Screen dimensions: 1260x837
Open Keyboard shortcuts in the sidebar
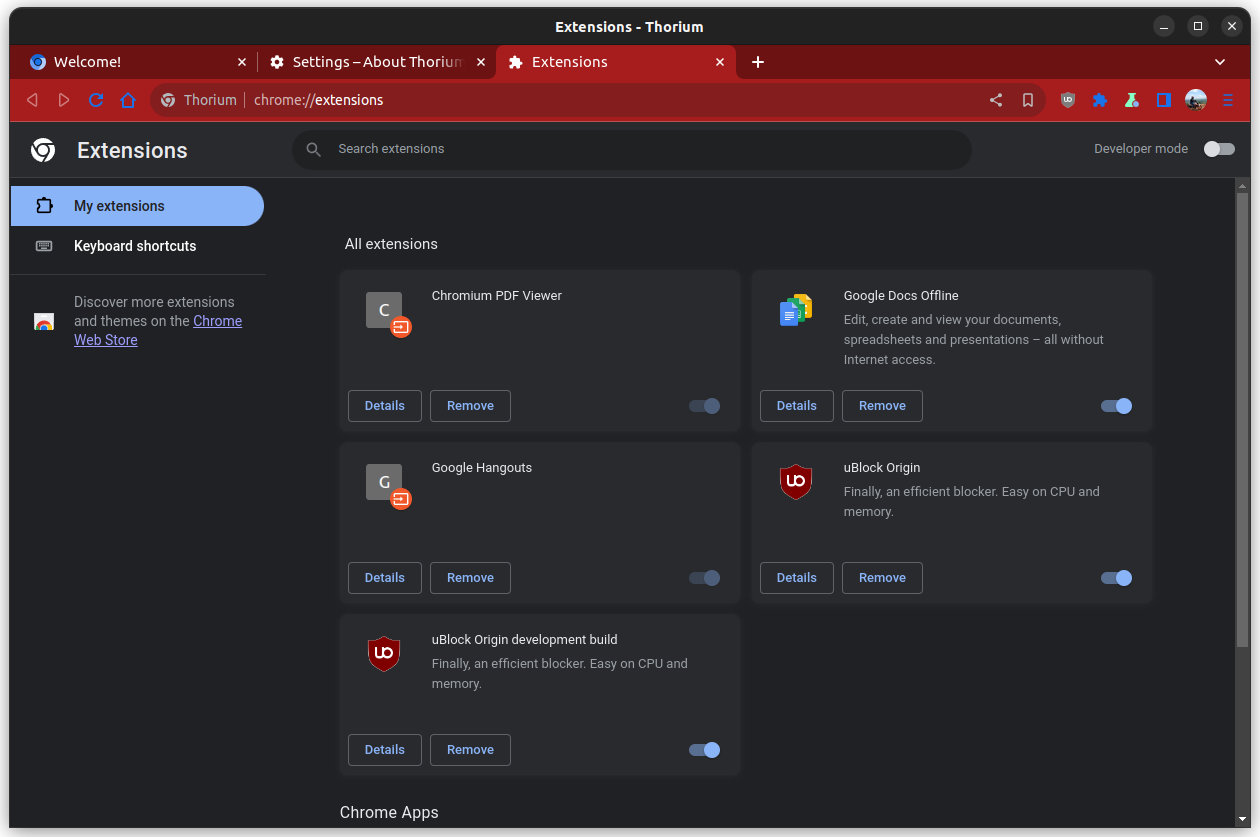pyautogui.click(x=134, y=246)
